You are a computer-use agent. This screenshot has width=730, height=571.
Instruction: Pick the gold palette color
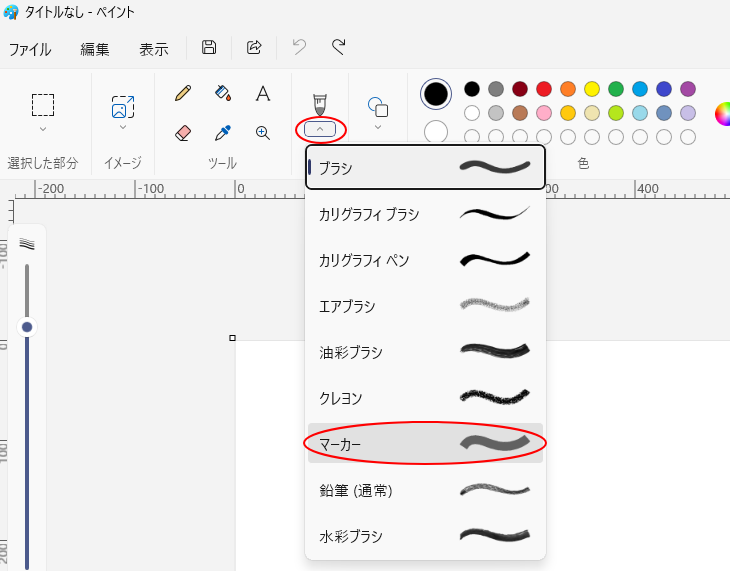click(568, 113)
